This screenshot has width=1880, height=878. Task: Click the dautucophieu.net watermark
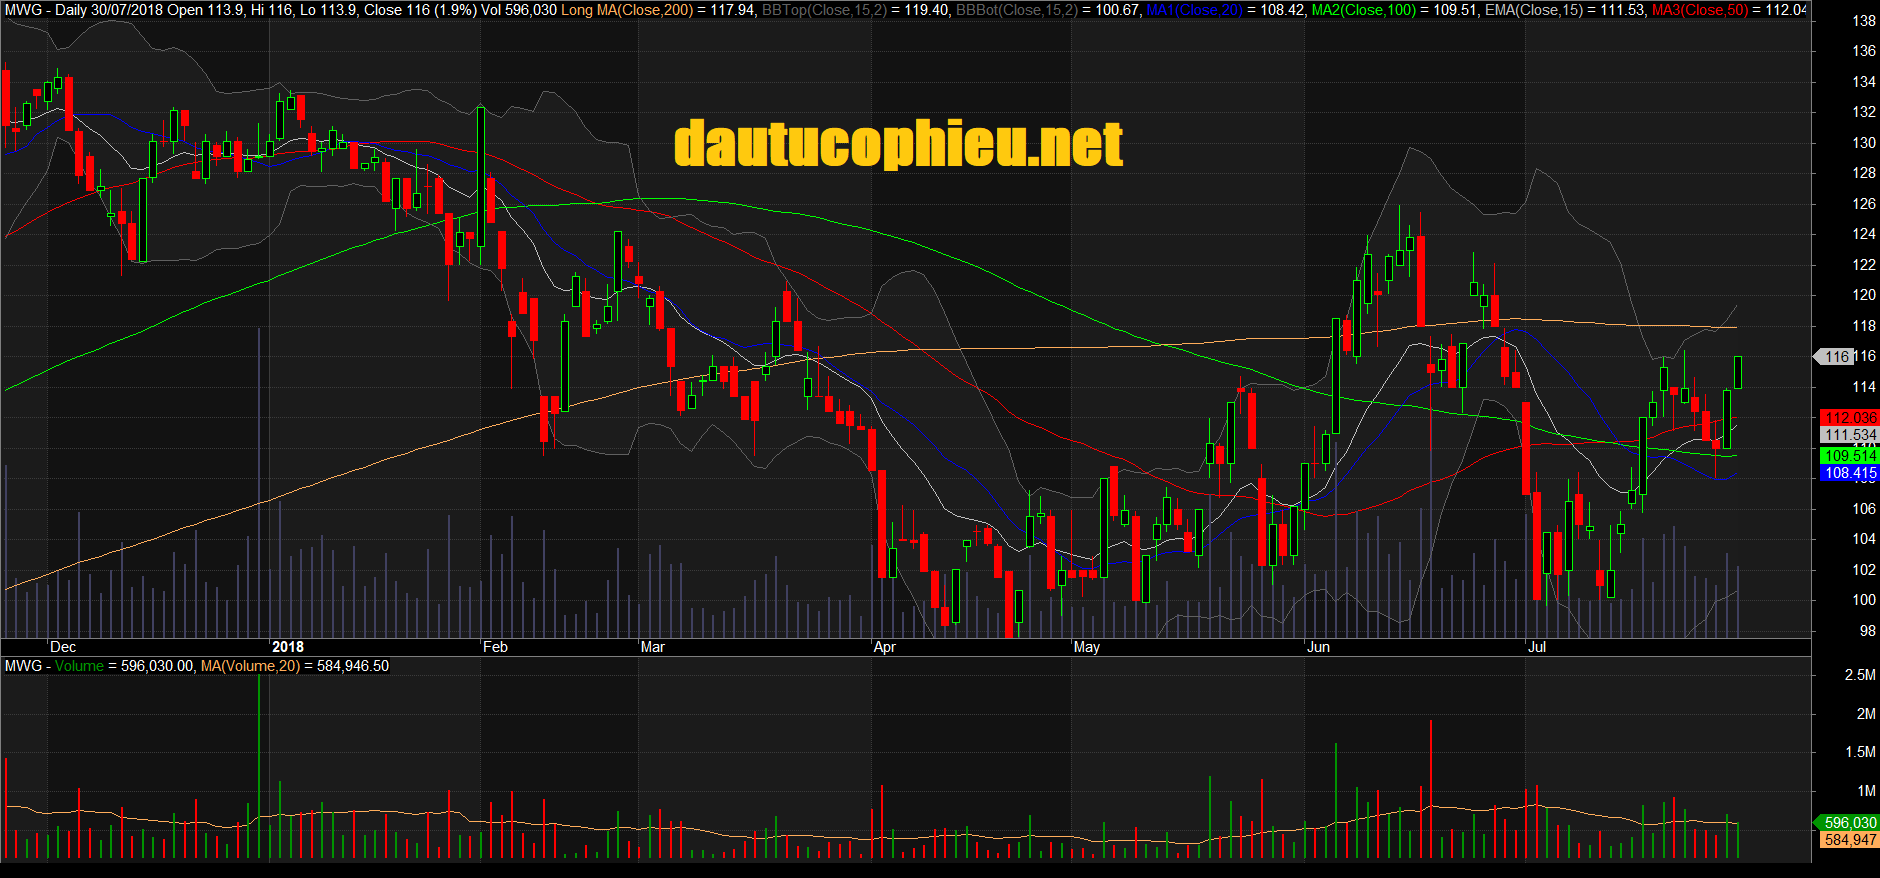point(898,145)
